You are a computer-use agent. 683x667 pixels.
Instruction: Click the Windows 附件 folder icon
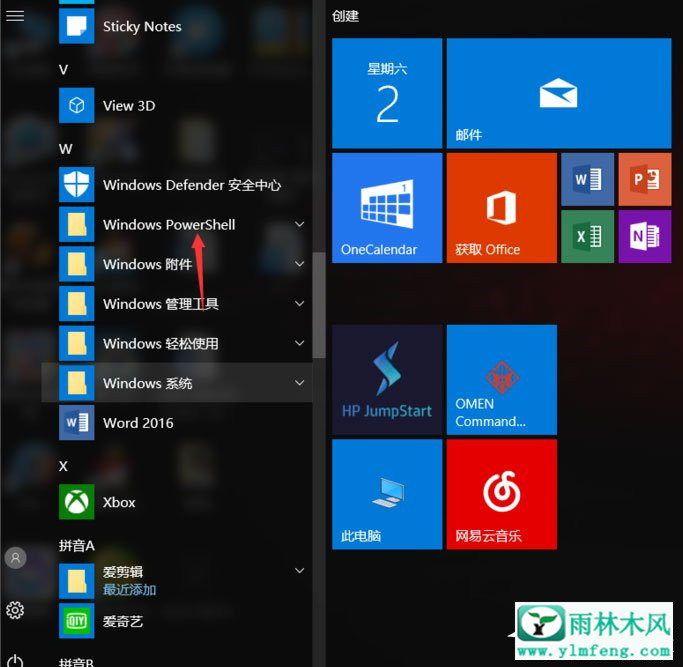point(77,264)
